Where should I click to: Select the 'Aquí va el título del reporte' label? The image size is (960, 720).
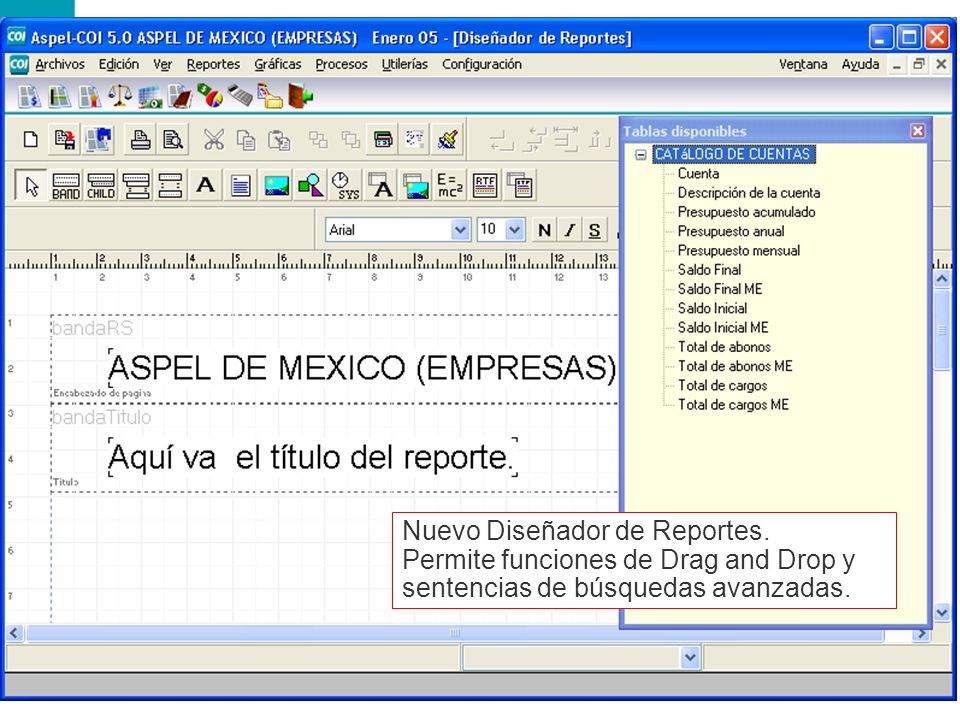[x=312, y=457]
